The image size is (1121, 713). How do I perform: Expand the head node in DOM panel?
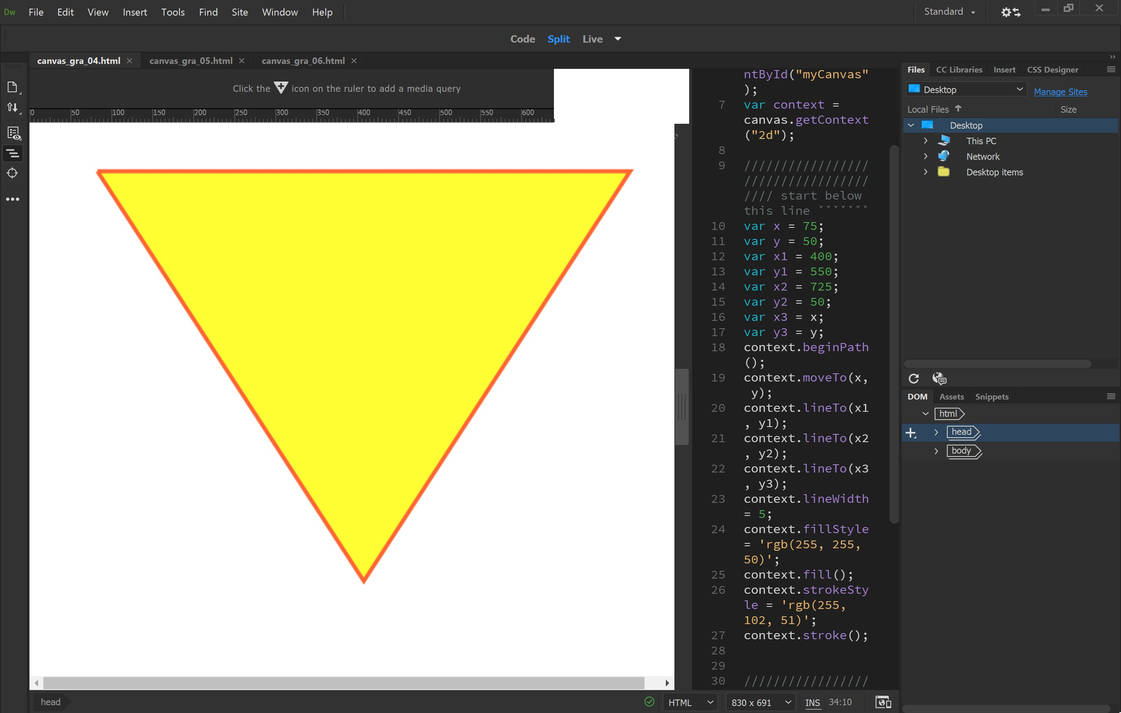(937, 432)
